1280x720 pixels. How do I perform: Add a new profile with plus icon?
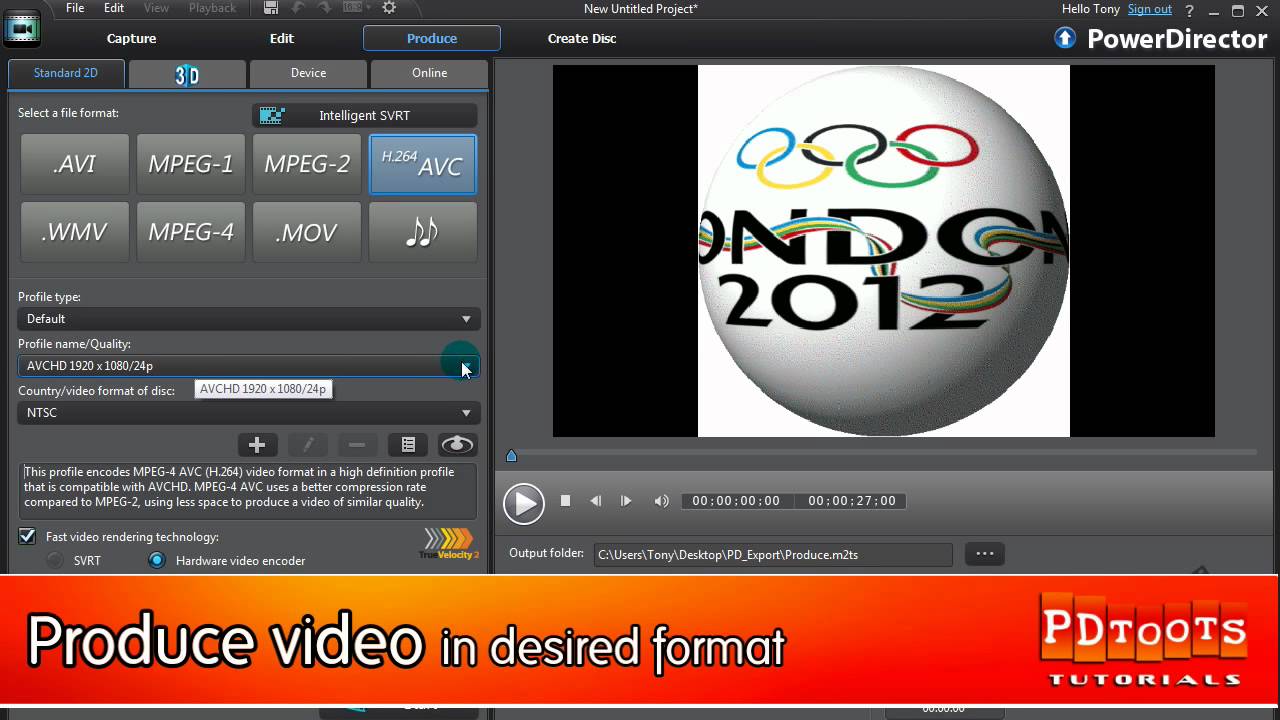click(257, 445)
